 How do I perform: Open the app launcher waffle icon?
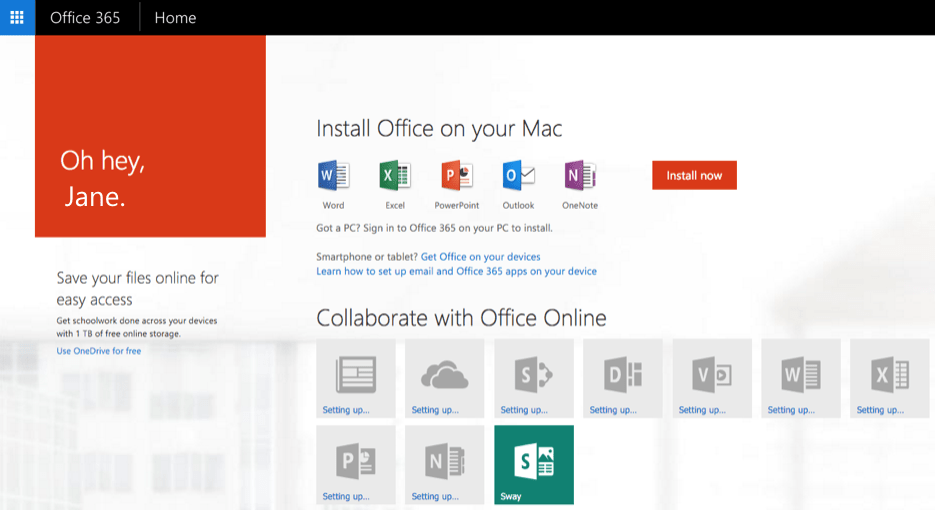click(x=17, y=17)
